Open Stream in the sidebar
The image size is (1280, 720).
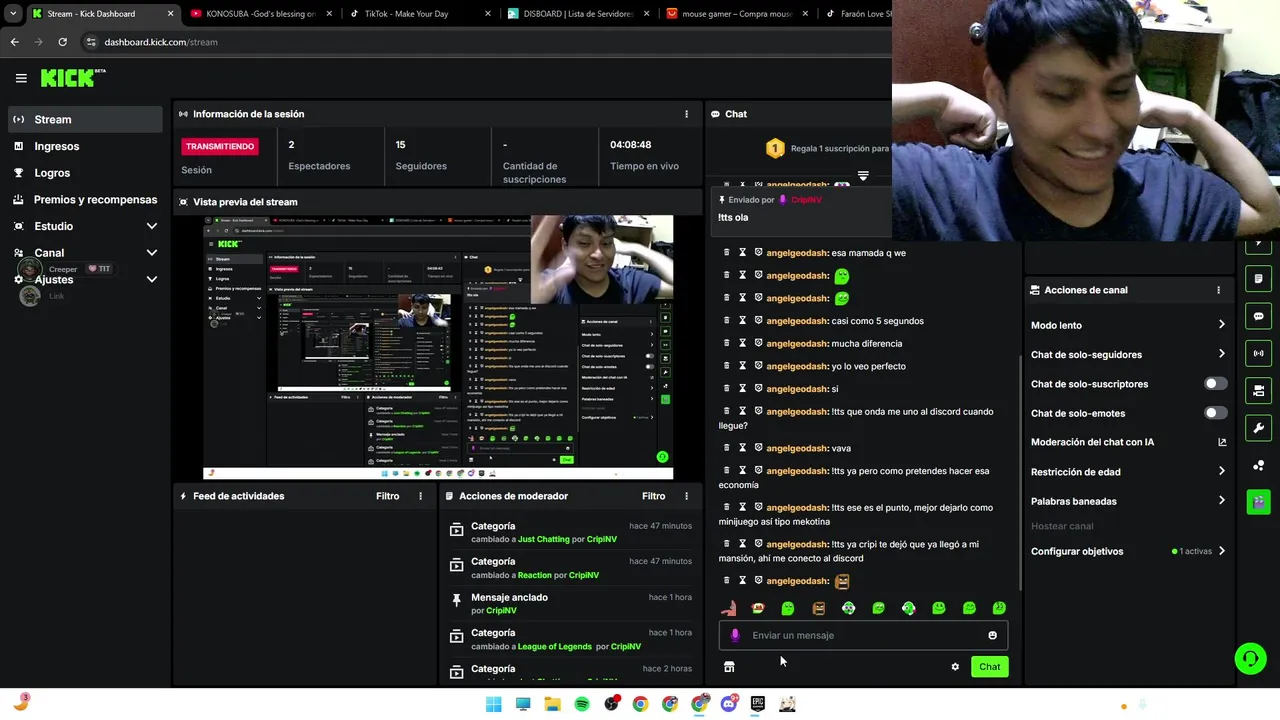85,119
